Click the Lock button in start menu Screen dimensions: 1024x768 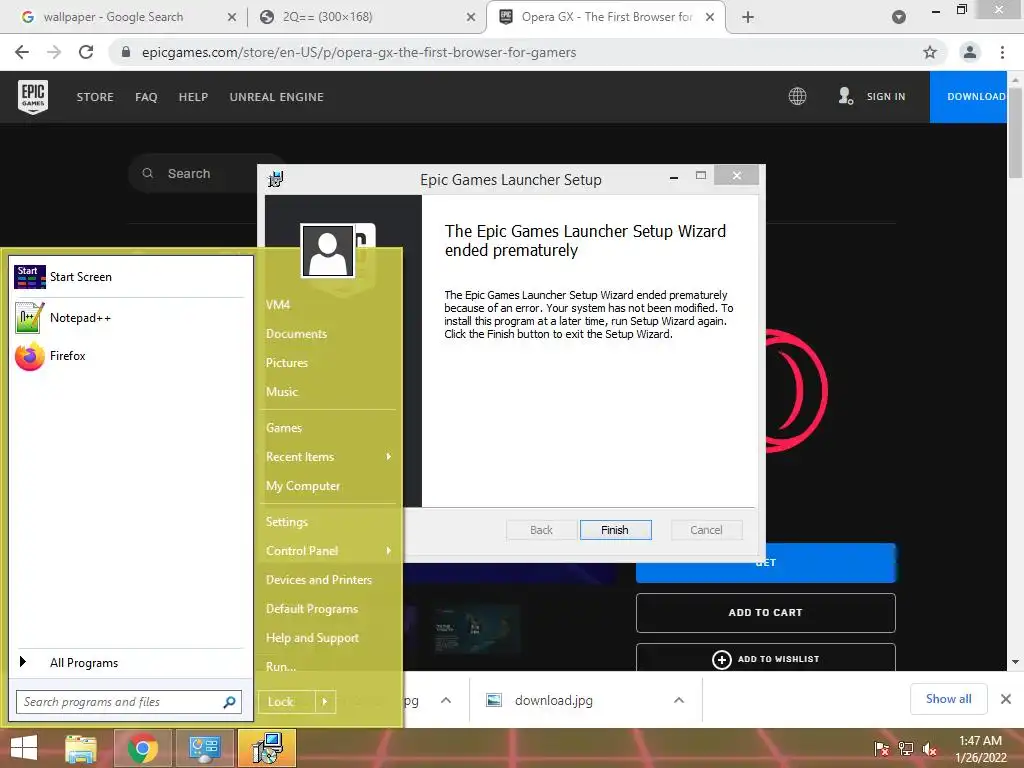coord(286,702)
